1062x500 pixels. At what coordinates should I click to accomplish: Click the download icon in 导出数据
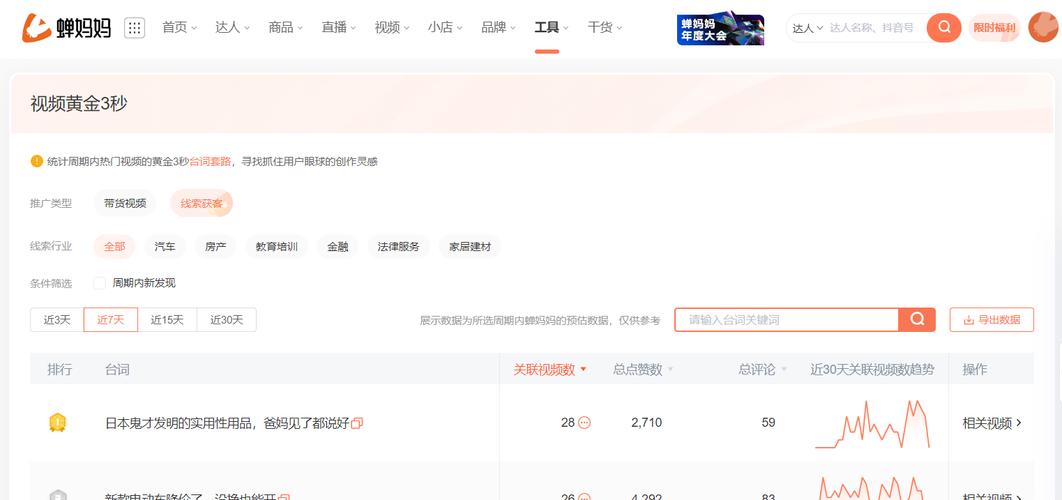969,320
